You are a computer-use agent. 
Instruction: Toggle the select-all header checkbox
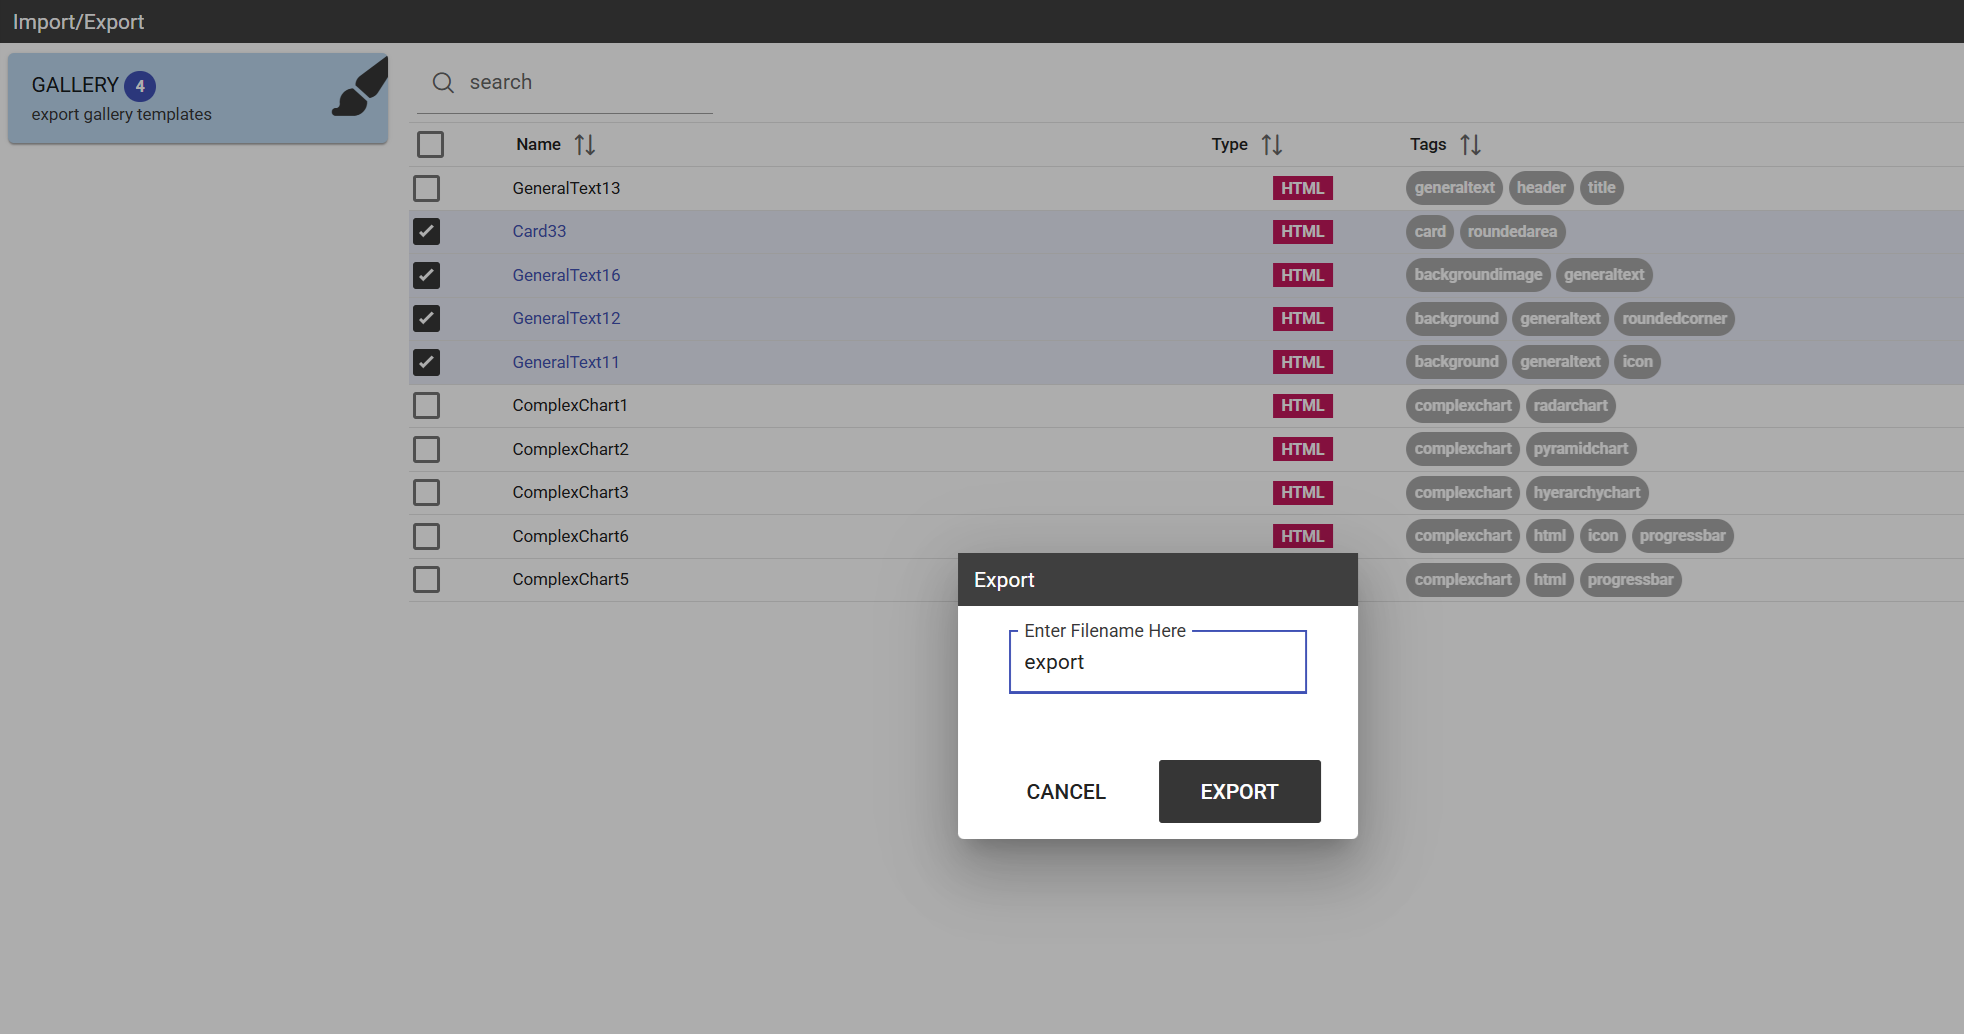coord(430,145)
